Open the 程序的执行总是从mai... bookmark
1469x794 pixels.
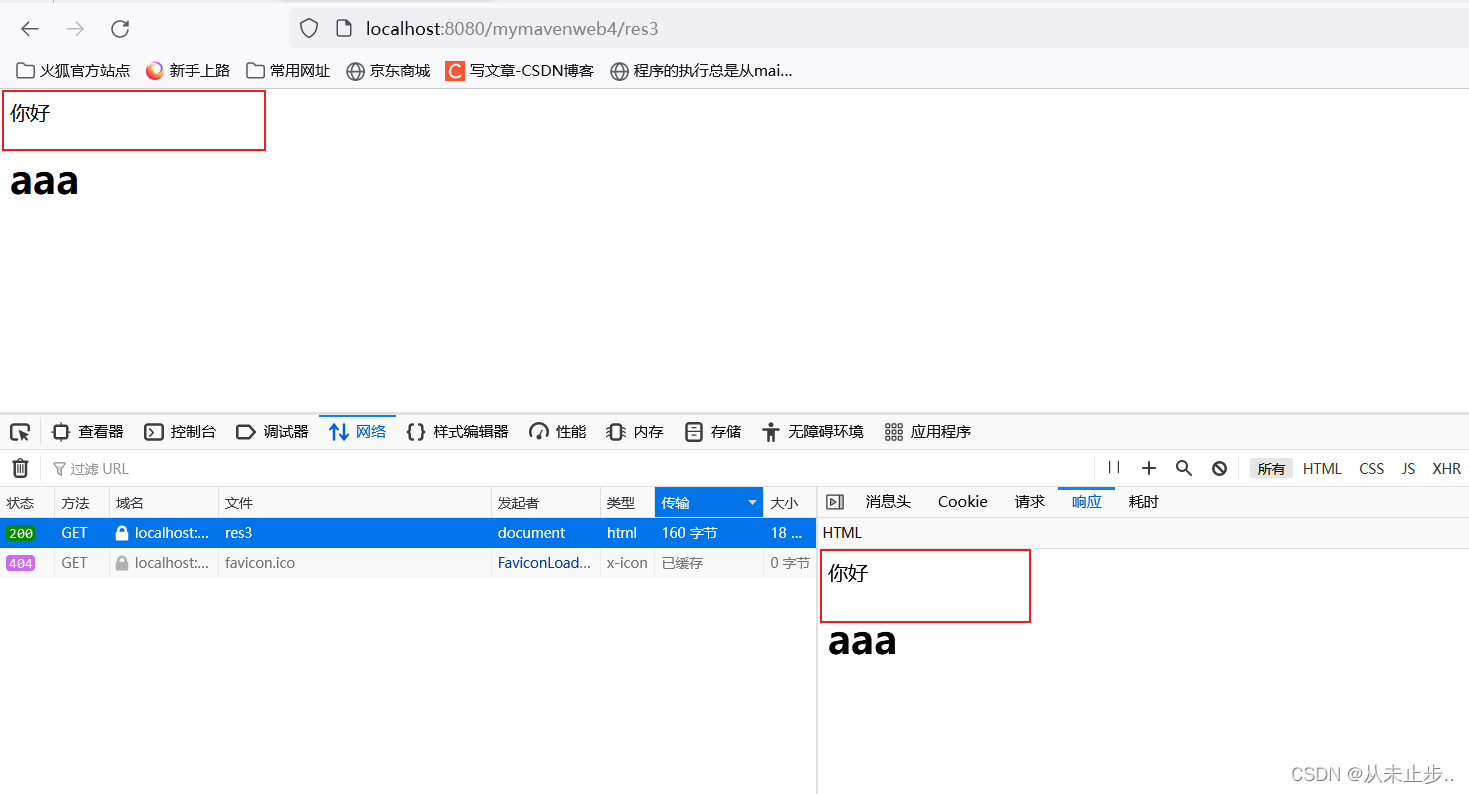pyautogui.click(x=701, y=71)
